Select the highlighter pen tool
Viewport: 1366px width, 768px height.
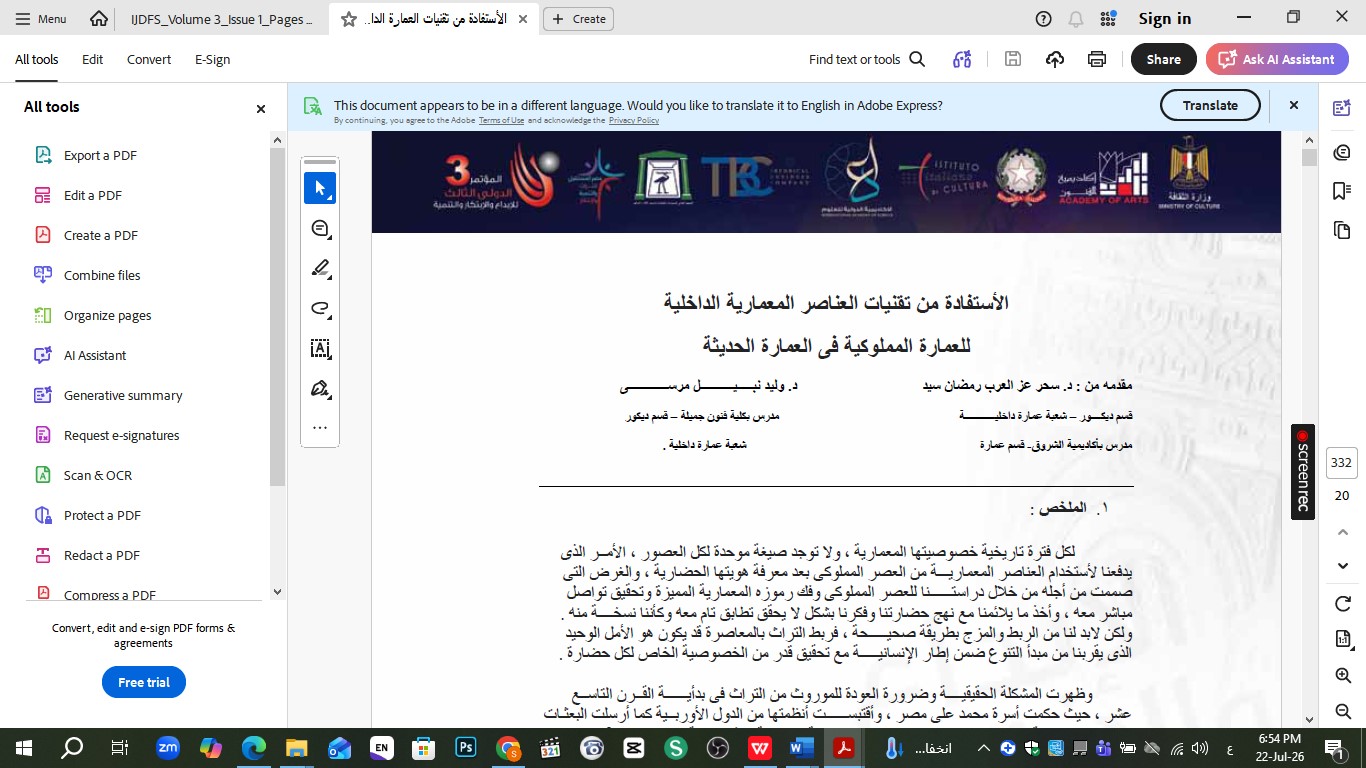320,268
